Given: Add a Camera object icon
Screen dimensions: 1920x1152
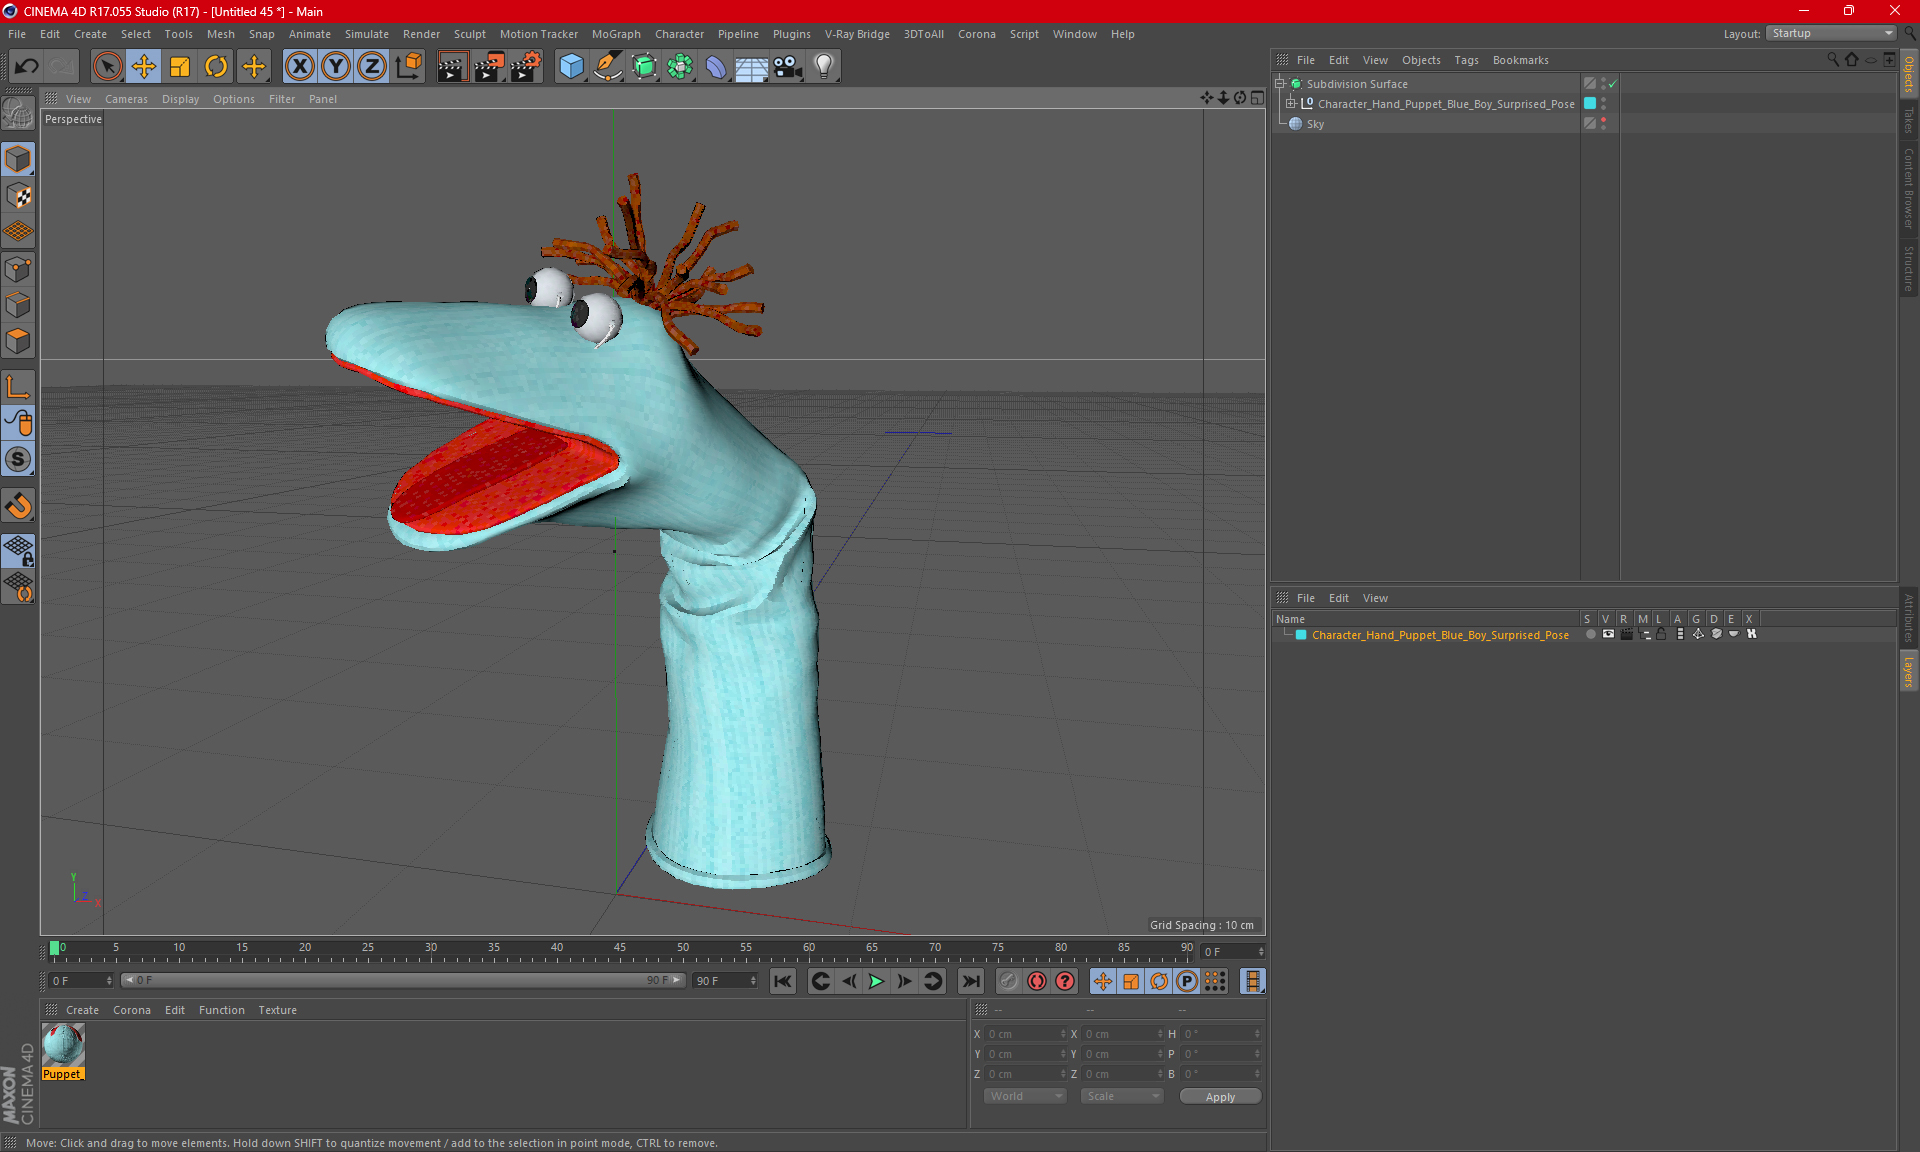Looking at the screenshot, I should pos(788,67).
